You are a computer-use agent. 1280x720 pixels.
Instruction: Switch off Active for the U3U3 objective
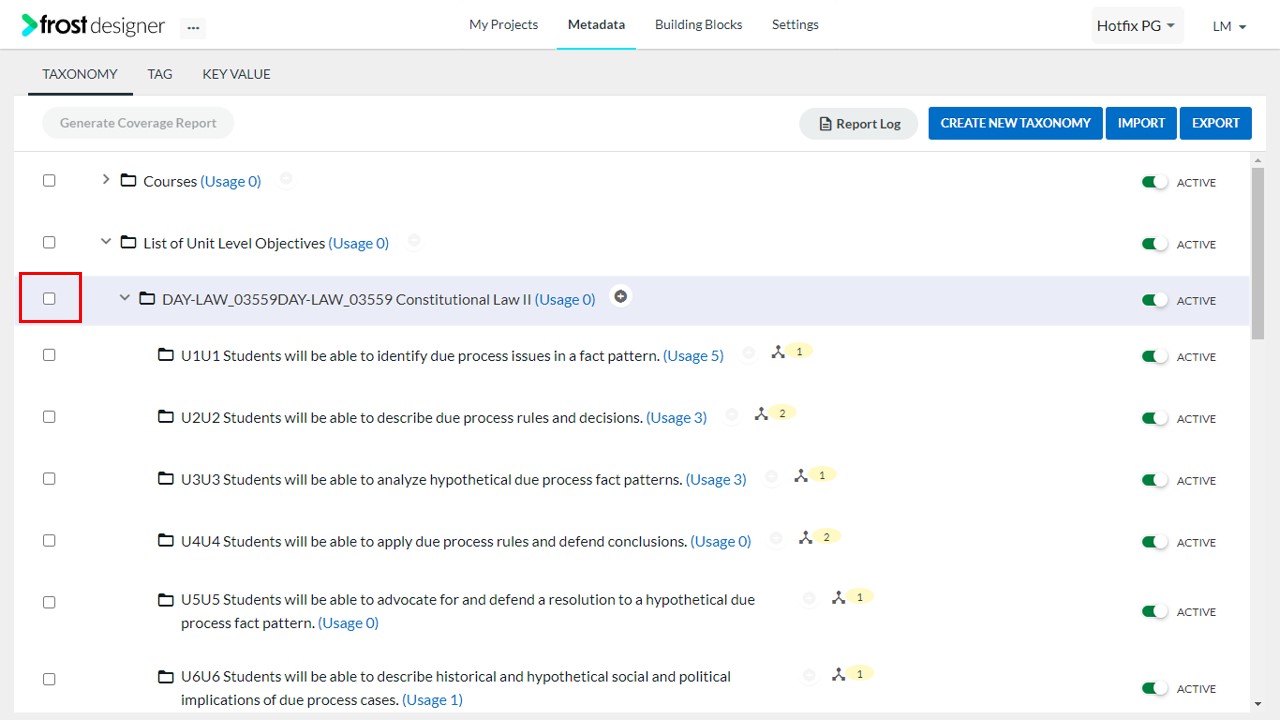click(x=1155, y=481)
